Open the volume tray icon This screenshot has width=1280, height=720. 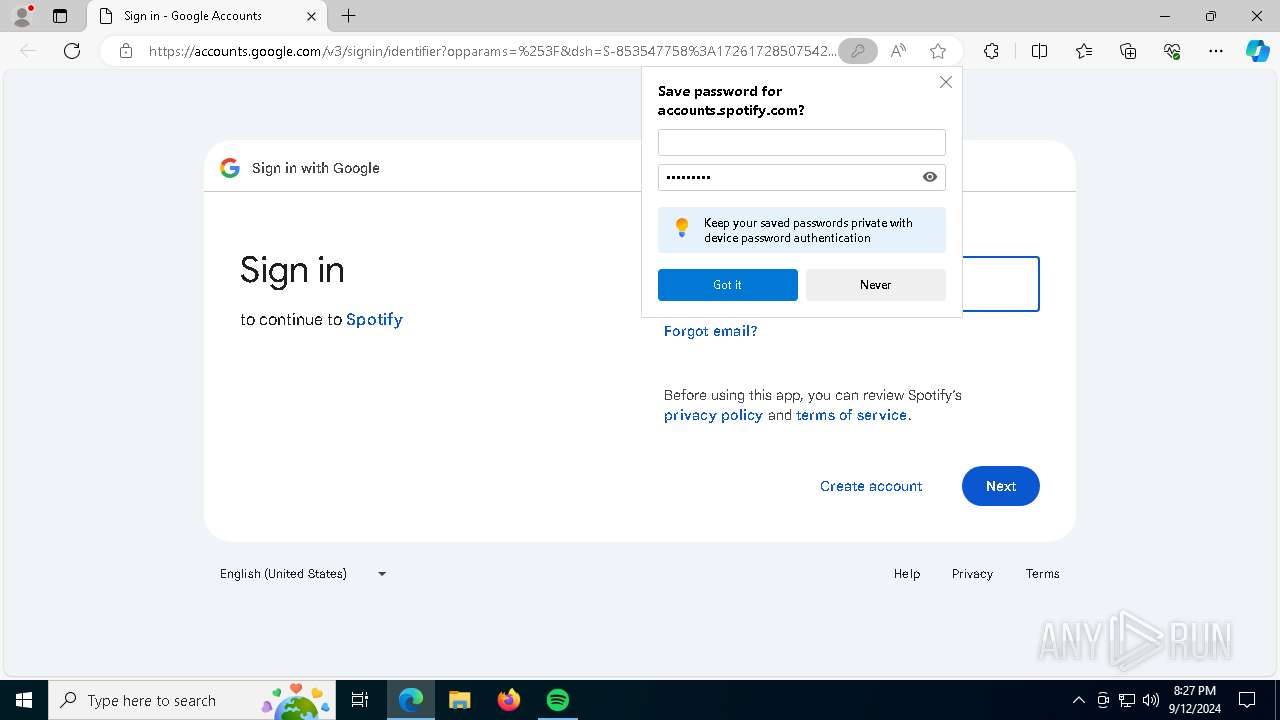[1151, 700]
